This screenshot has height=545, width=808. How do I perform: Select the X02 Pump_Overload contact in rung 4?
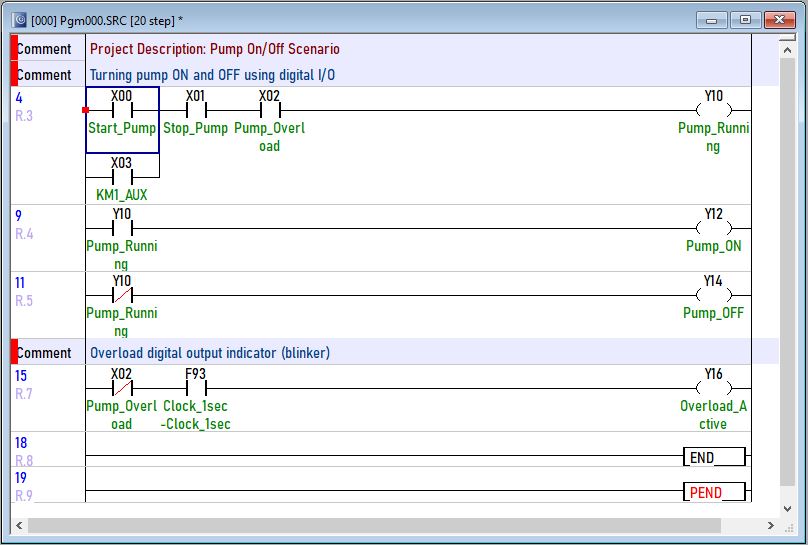click(x=270, y=110)
